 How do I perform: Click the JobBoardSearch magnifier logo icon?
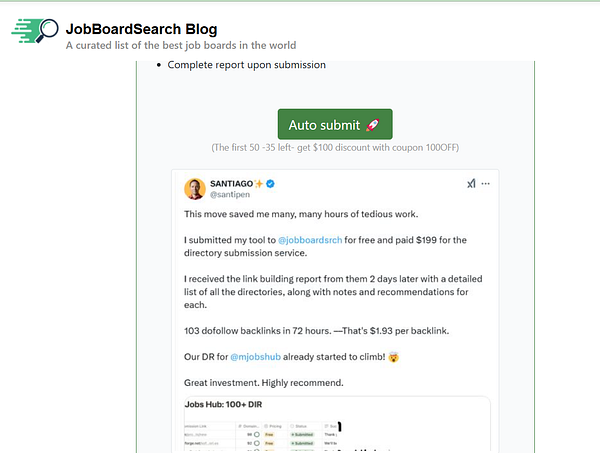click(x=36, y=31)
